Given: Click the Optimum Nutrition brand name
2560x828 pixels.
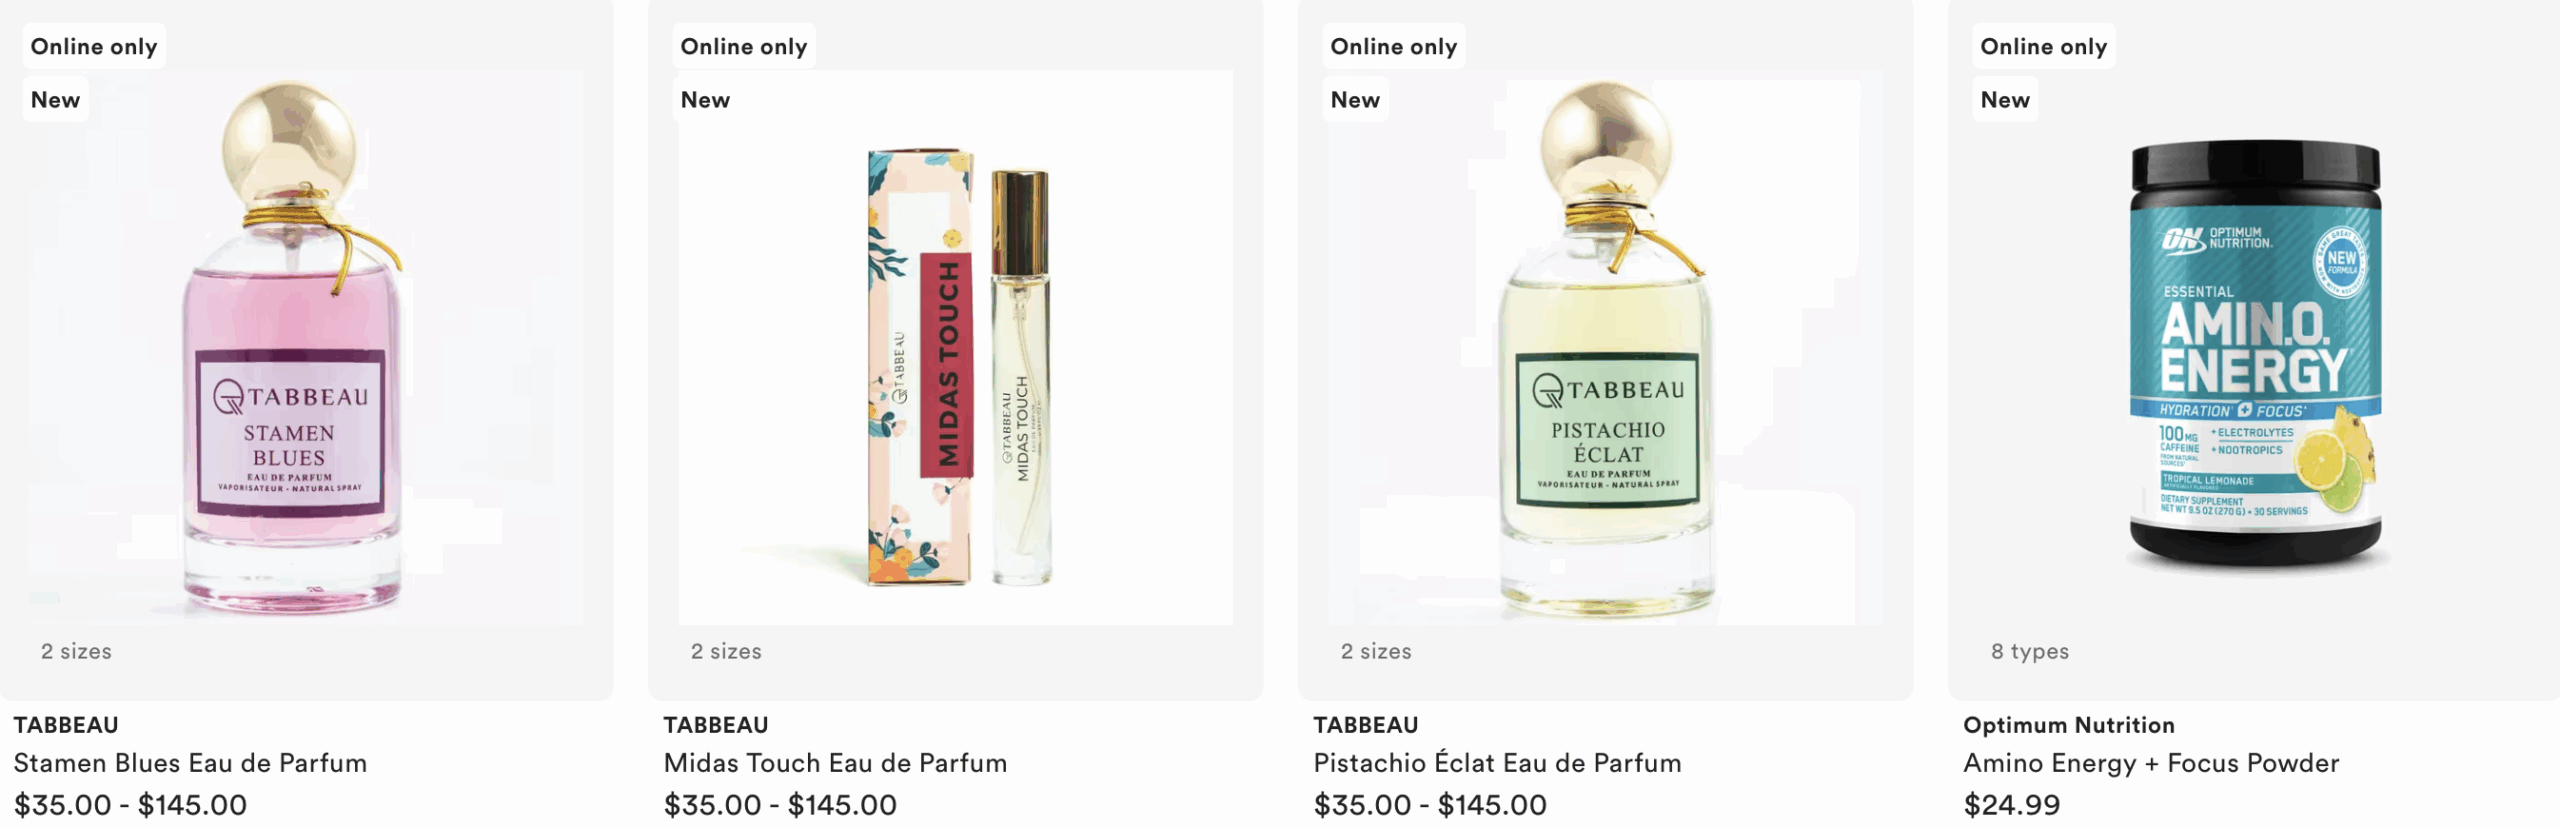Looking at the screenshot, I should 2069,725.
